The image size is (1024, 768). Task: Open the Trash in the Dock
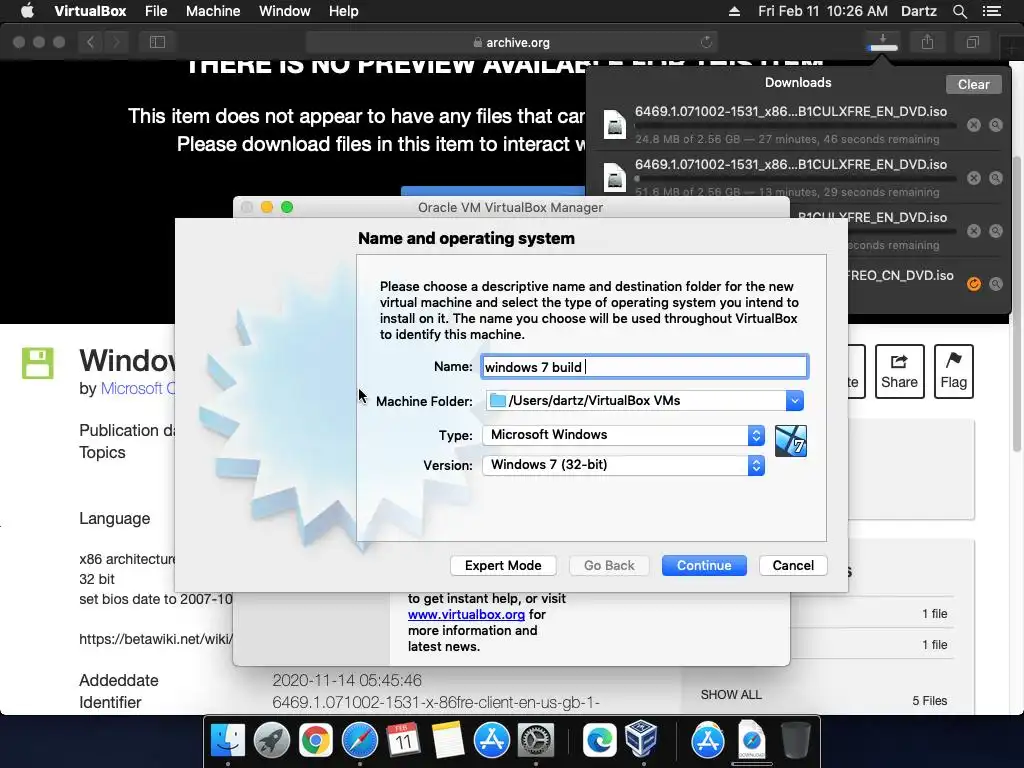coord(795,741)
